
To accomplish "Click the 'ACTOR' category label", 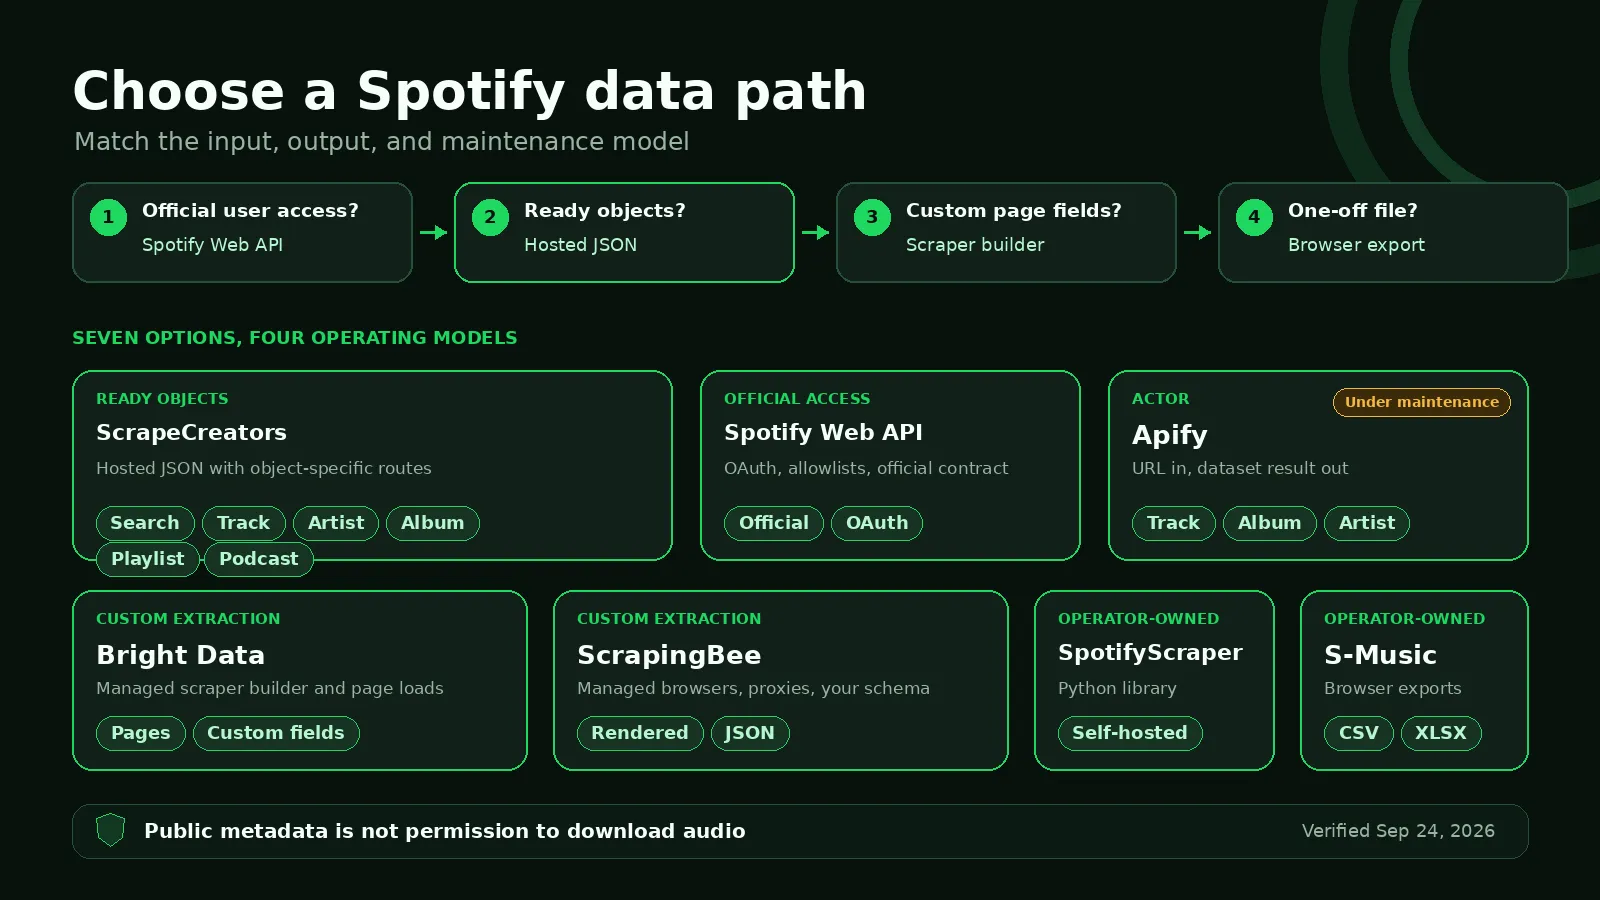I will tap(1161, 399).
